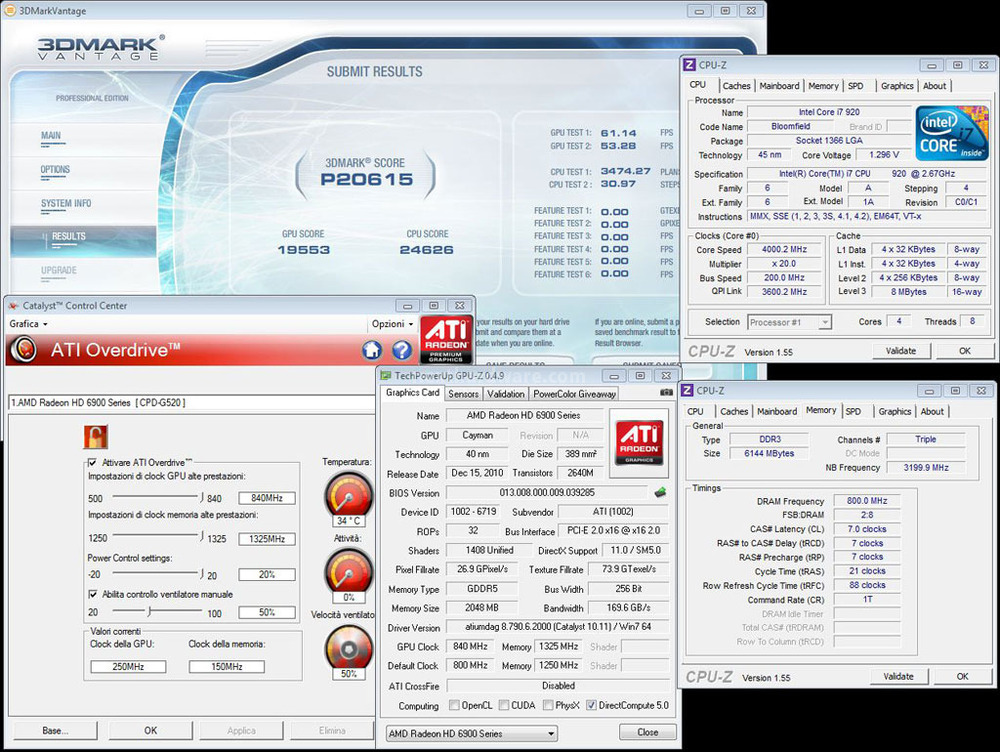Open the Sensors tab in GPU-Z
The image size is (1000, 752).
[463, 394]
